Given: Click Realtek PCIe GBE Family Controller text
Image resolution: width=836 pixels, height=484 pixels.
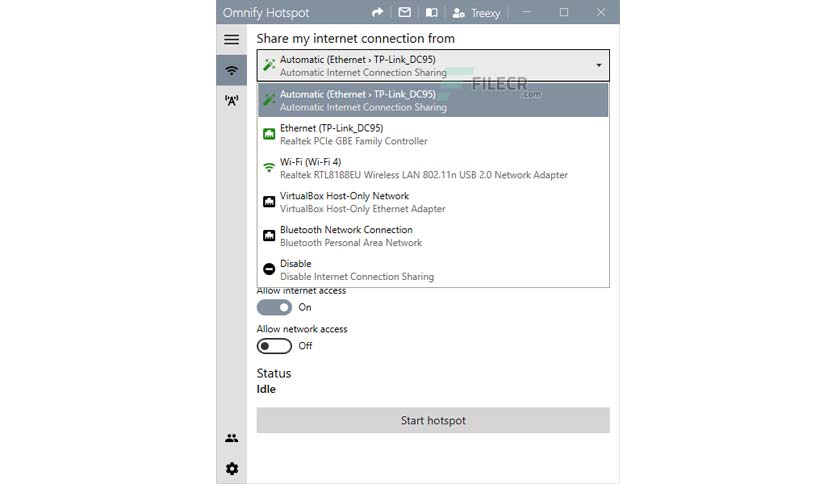Looking at the screenshot, I should click(353, 141).
